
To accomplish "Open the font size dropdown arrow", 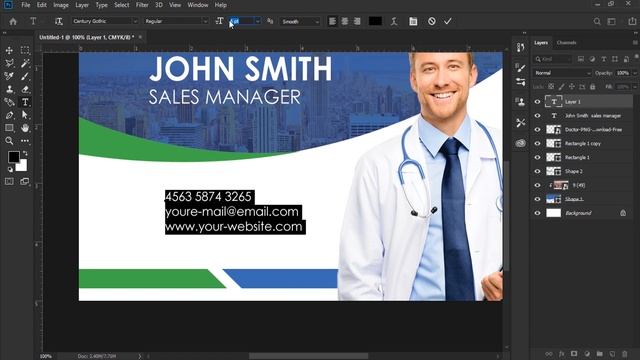I will 258,21.
